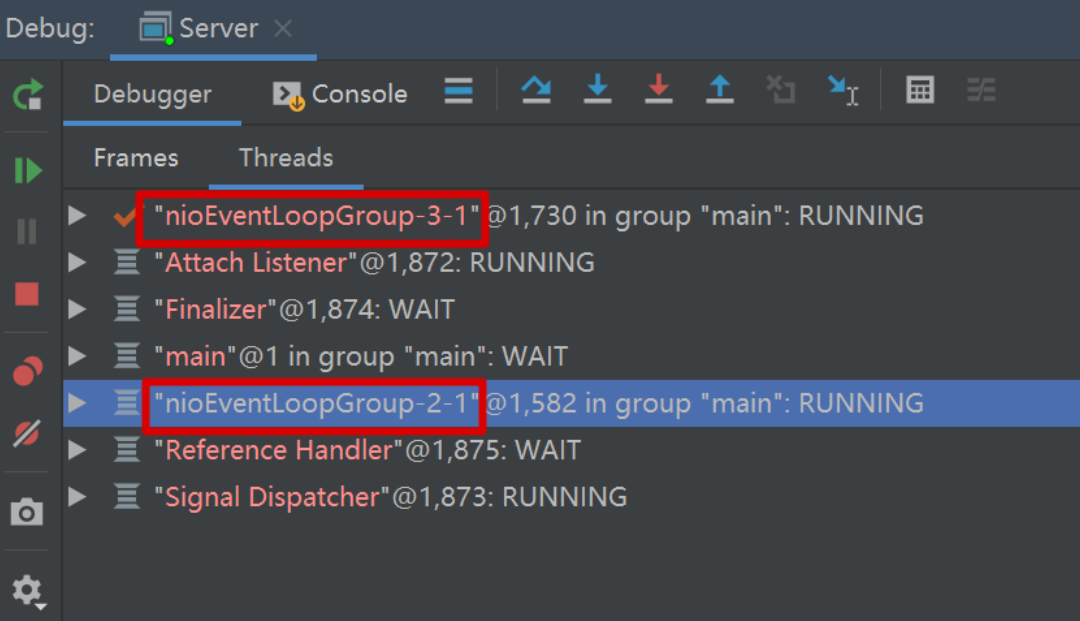
Task: Click thread icon beside main
Action: pos(127,356)
